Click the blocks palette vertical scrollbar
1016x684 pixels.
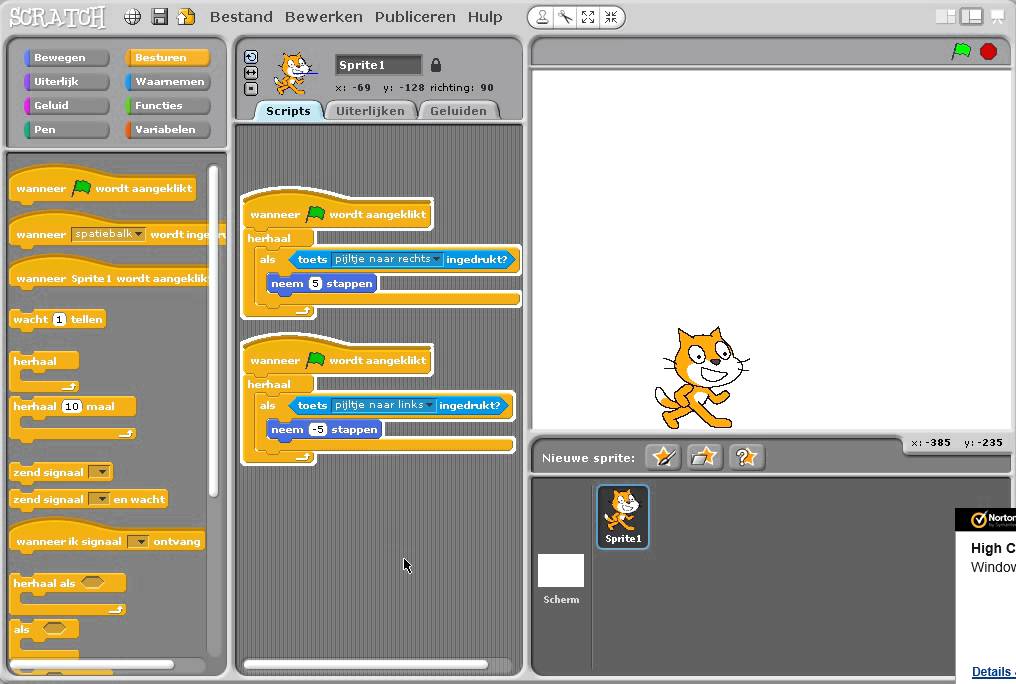point(213,330)
